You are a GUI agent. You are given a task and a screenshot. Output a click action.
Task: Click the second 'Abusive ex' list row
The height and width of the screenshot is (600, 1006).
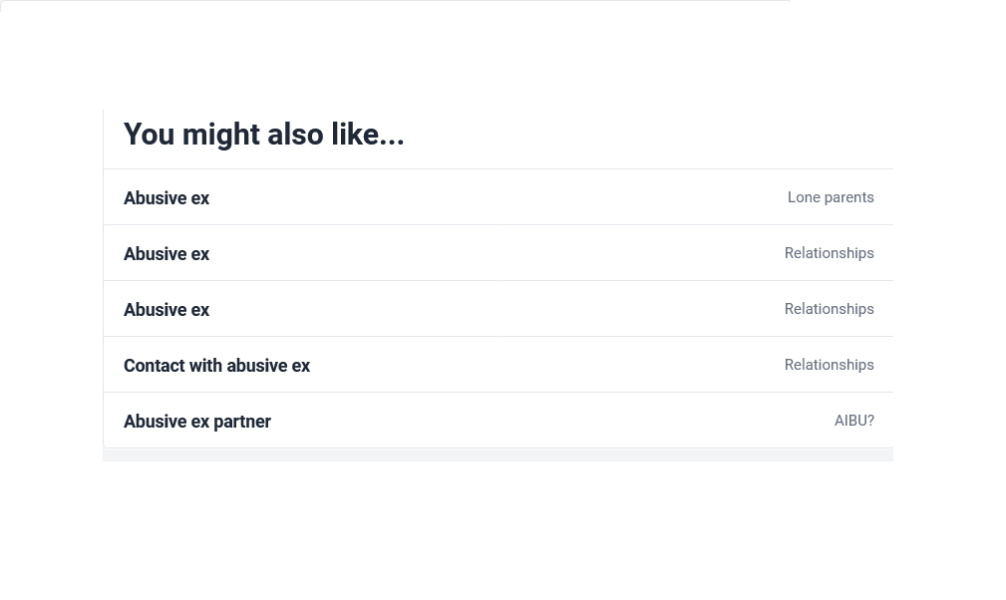coord(500,253)
